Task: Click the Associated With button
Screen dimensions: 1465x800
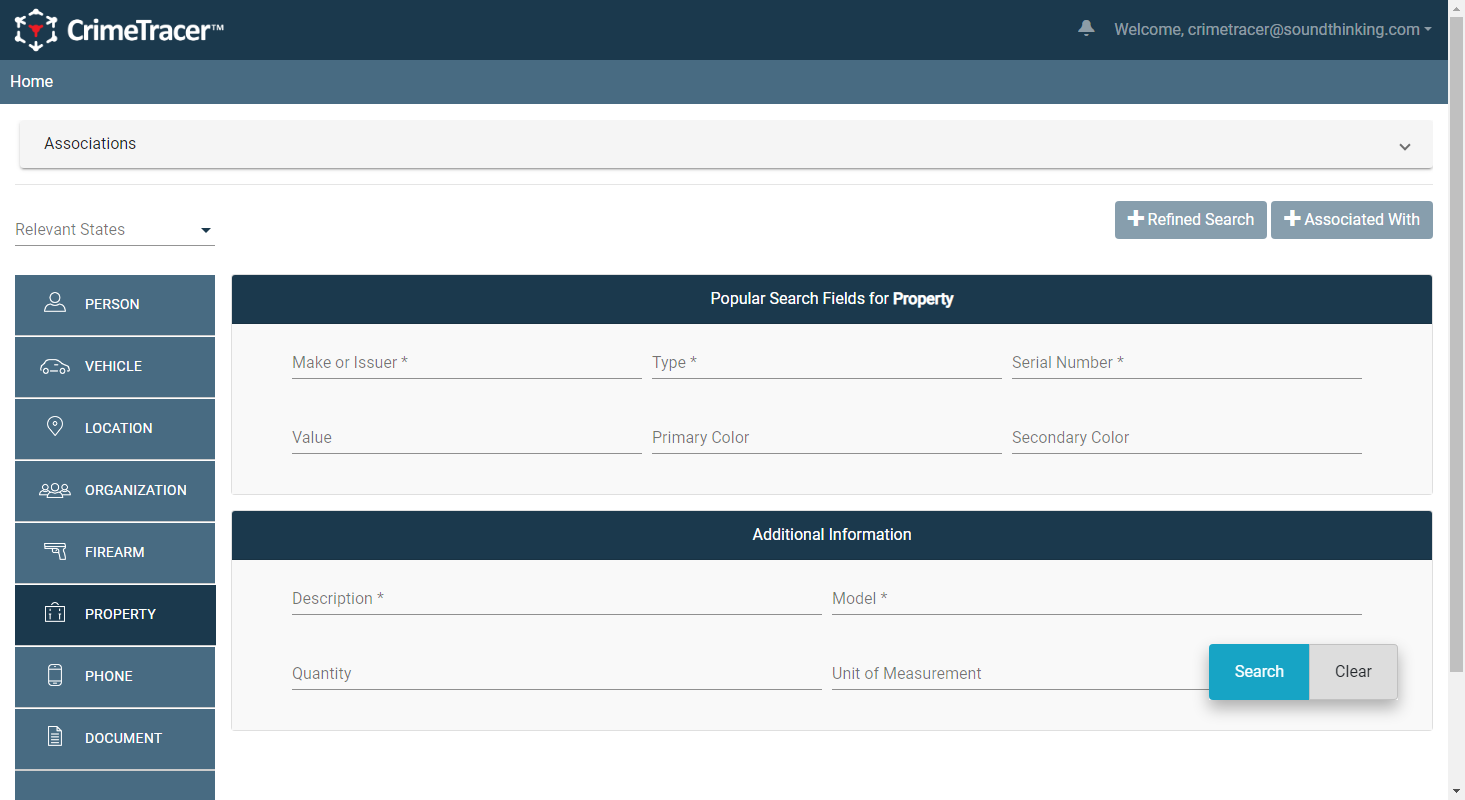Action: click(1352, 220)
